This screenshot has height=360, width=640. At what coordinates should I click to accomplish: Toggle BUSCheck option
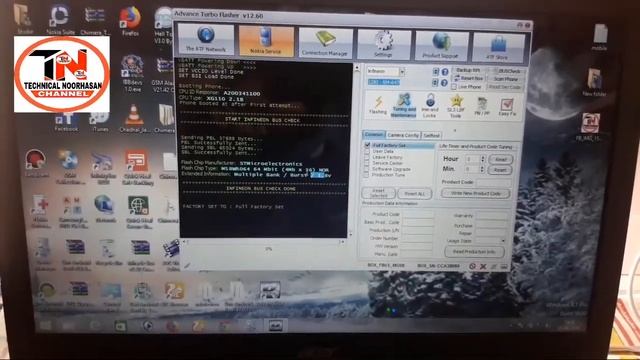click(x=507, y=71)
